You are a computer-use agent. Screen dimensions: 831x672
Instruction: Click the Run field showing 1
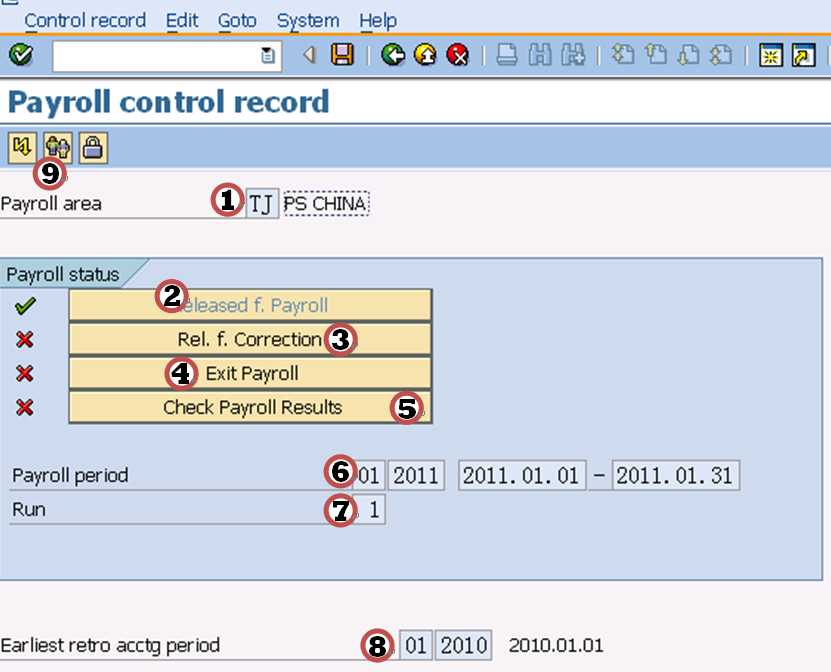pyautogui.click(x=369, y=510)
